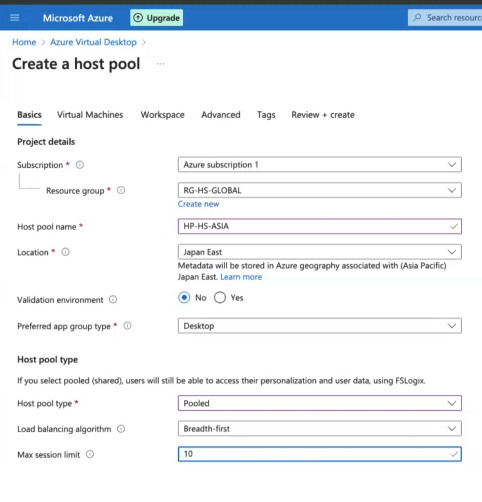Click the Create a host pool title

76,64
